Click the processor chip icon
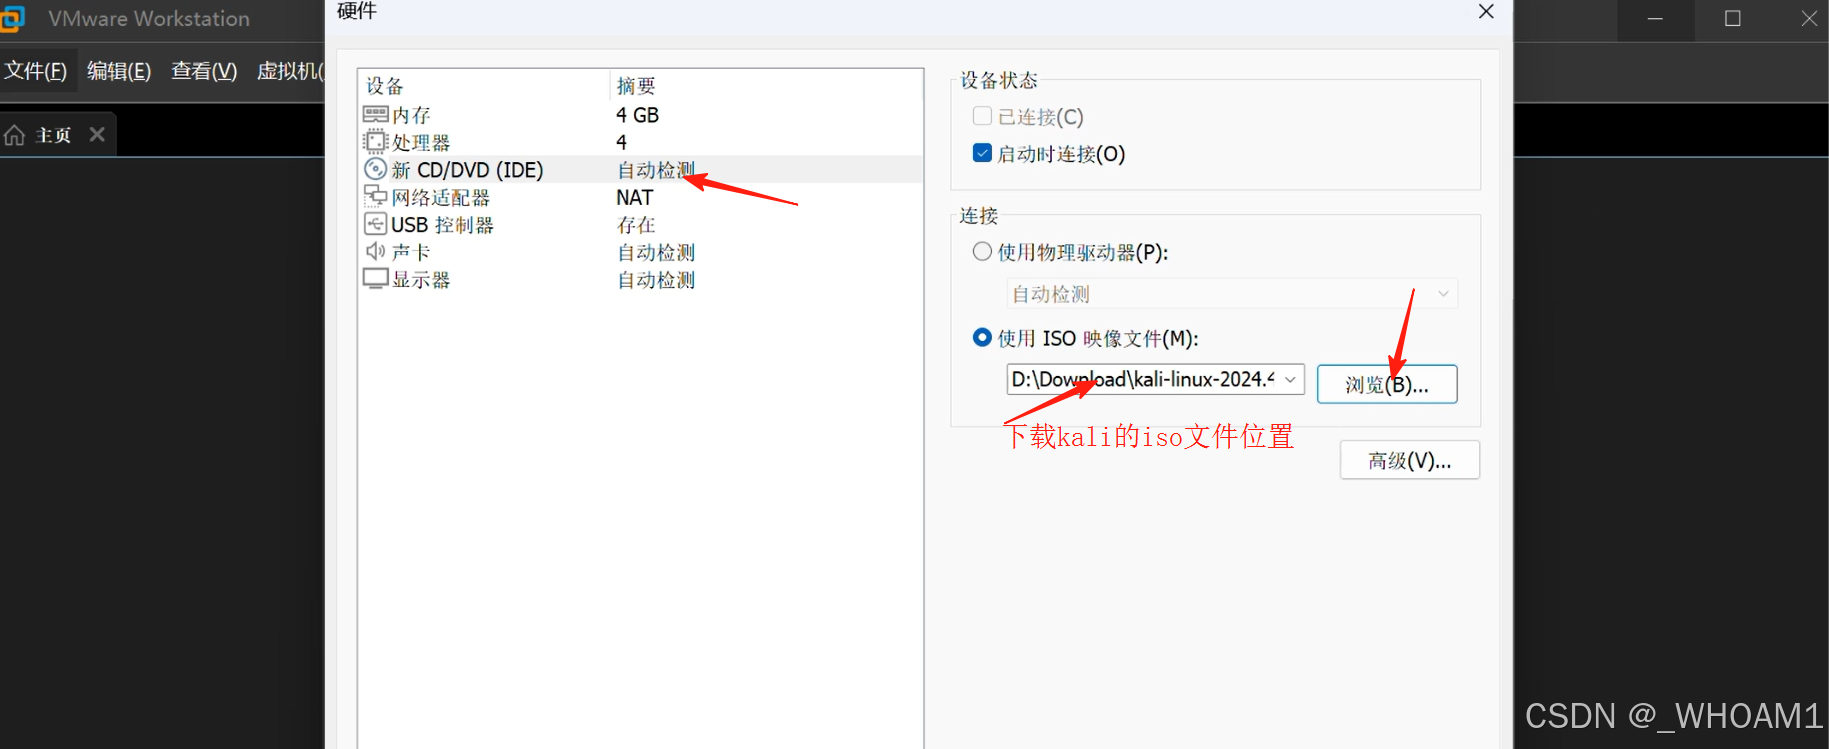The image size is (1829, 749). (375, 142)
